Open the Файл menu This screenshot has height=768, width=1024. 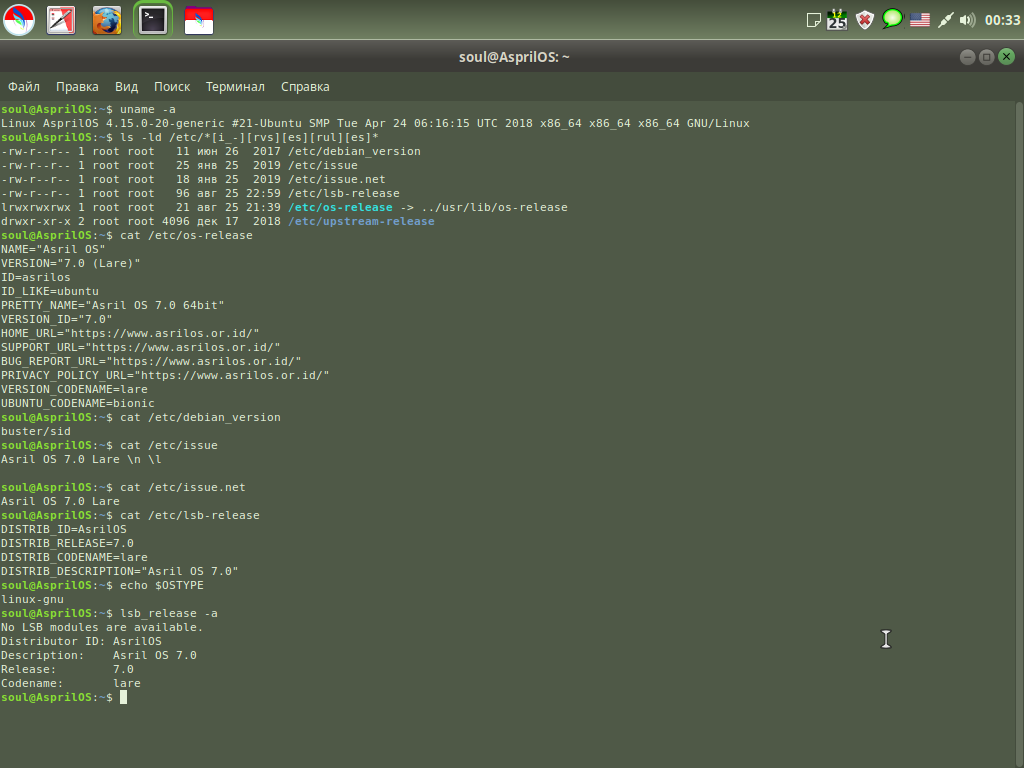pyautogui.click(x=24, y=86)
